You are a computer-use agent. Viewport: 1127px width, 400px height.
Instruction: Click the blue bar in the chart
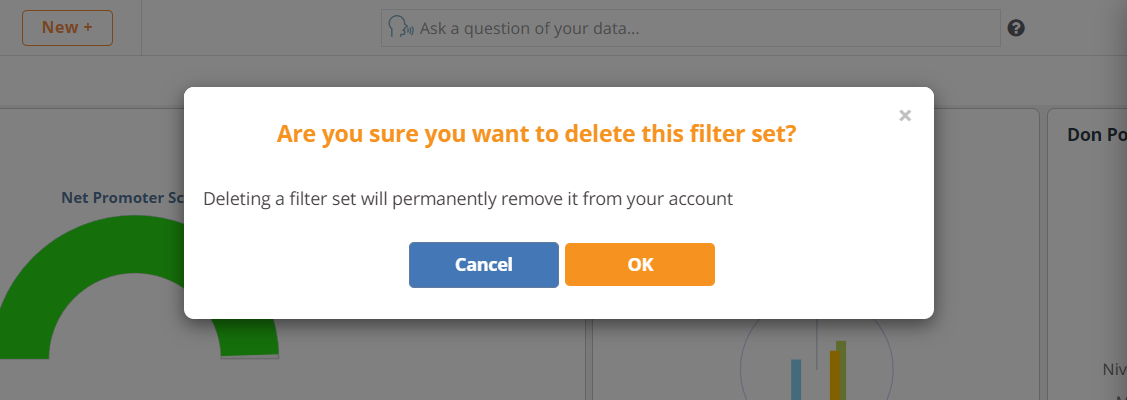(x=796, y=379)
